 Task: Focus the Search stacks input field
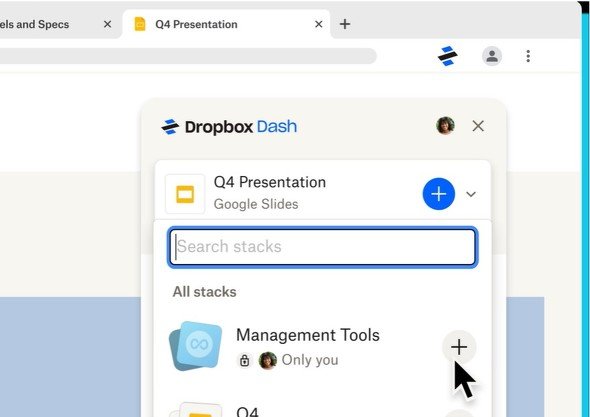(x=323, y=247)
